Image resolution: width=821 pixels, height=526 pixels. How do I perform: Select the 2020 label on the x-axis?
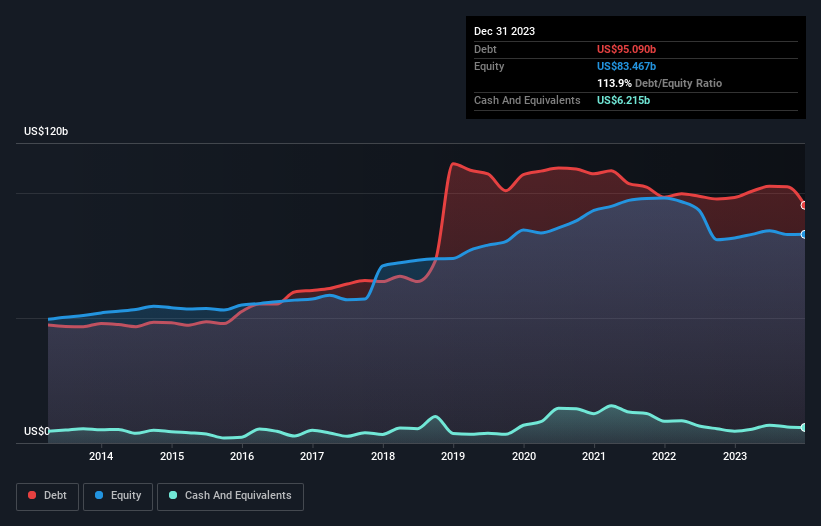click(x=524, y=456)
